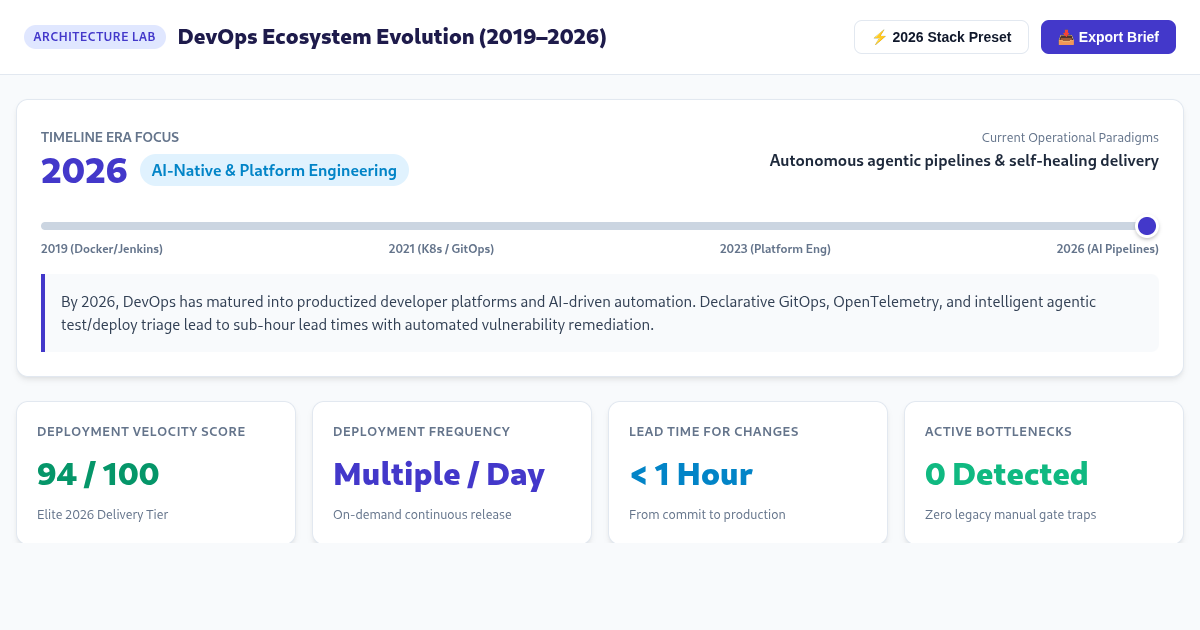Jump to 2023 (Platform Eng) marker
The height and width of the screenshot is (630, 1200).
775,249
